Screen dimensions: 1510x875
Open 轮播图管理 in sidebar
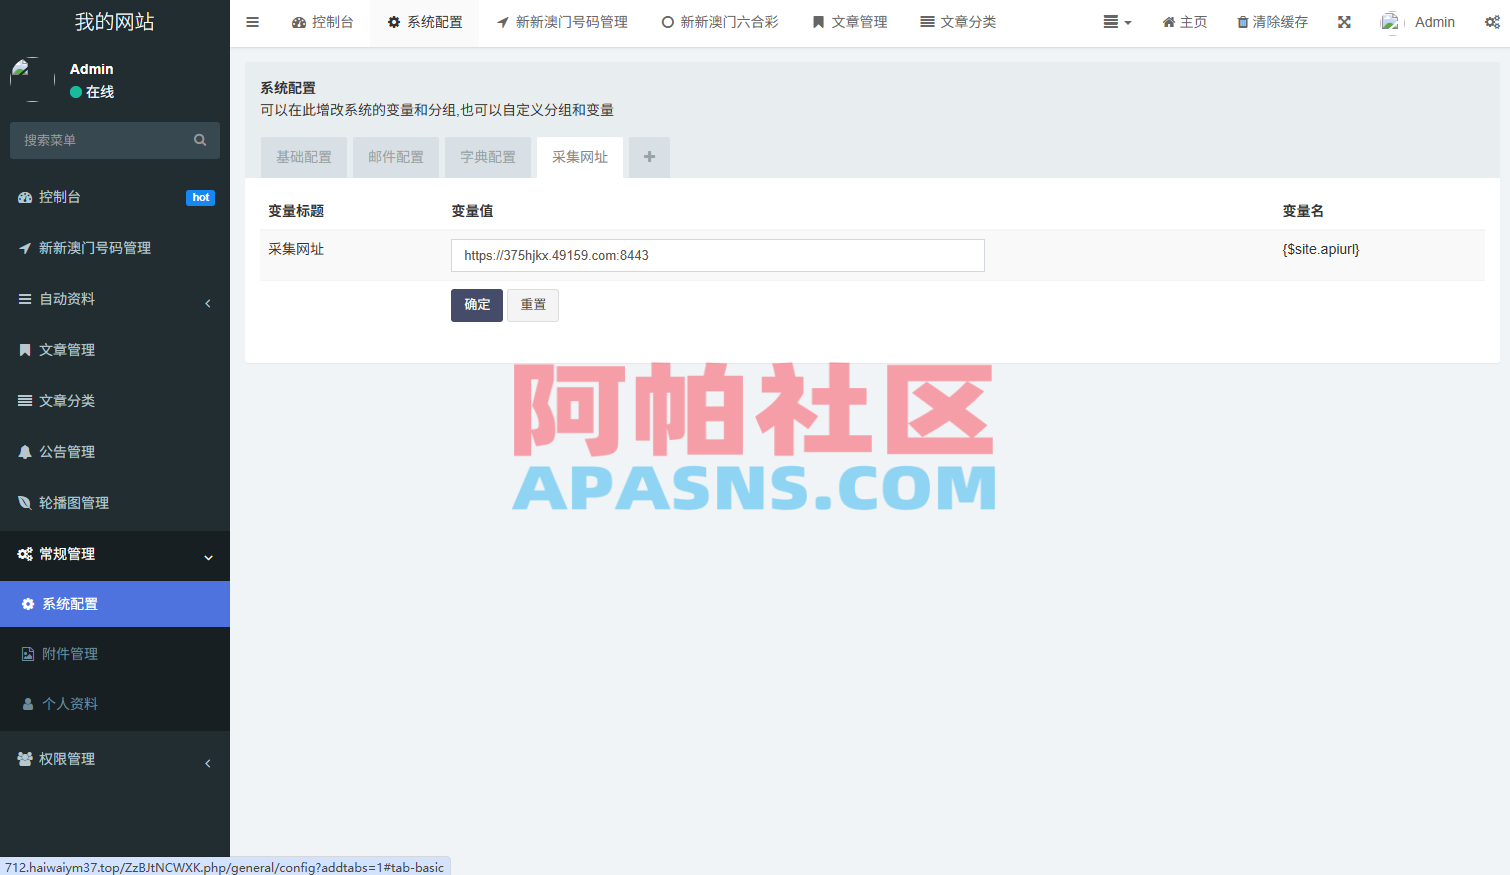click(115, 503)
